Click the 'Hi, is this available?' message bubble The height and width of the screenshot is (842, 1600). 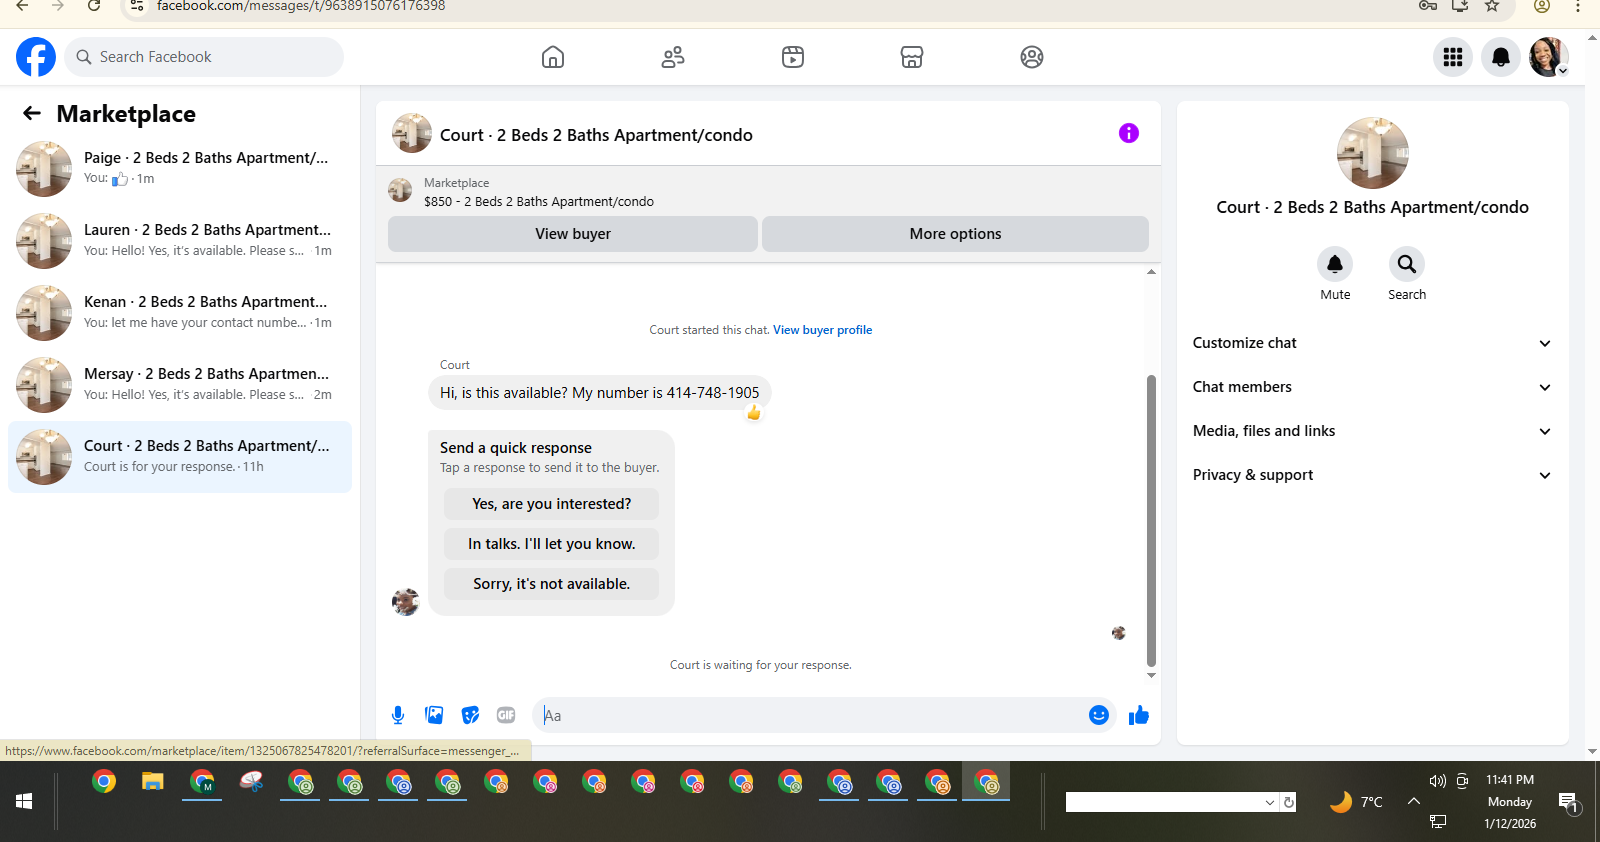[x=600, y=393]
